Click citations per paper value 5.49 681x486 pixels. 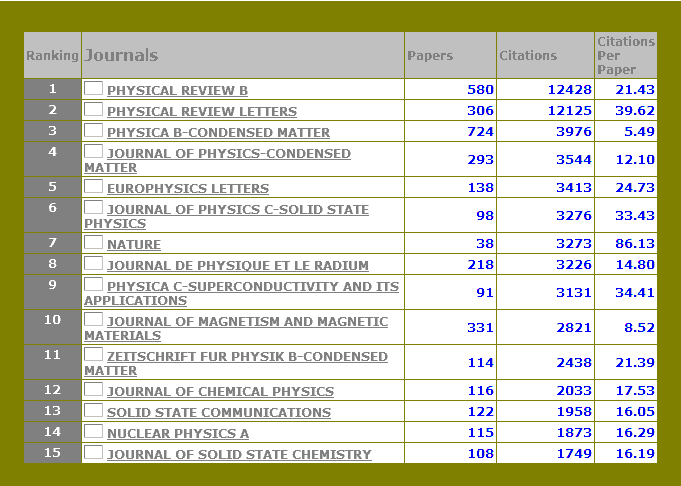coord(639,131)
